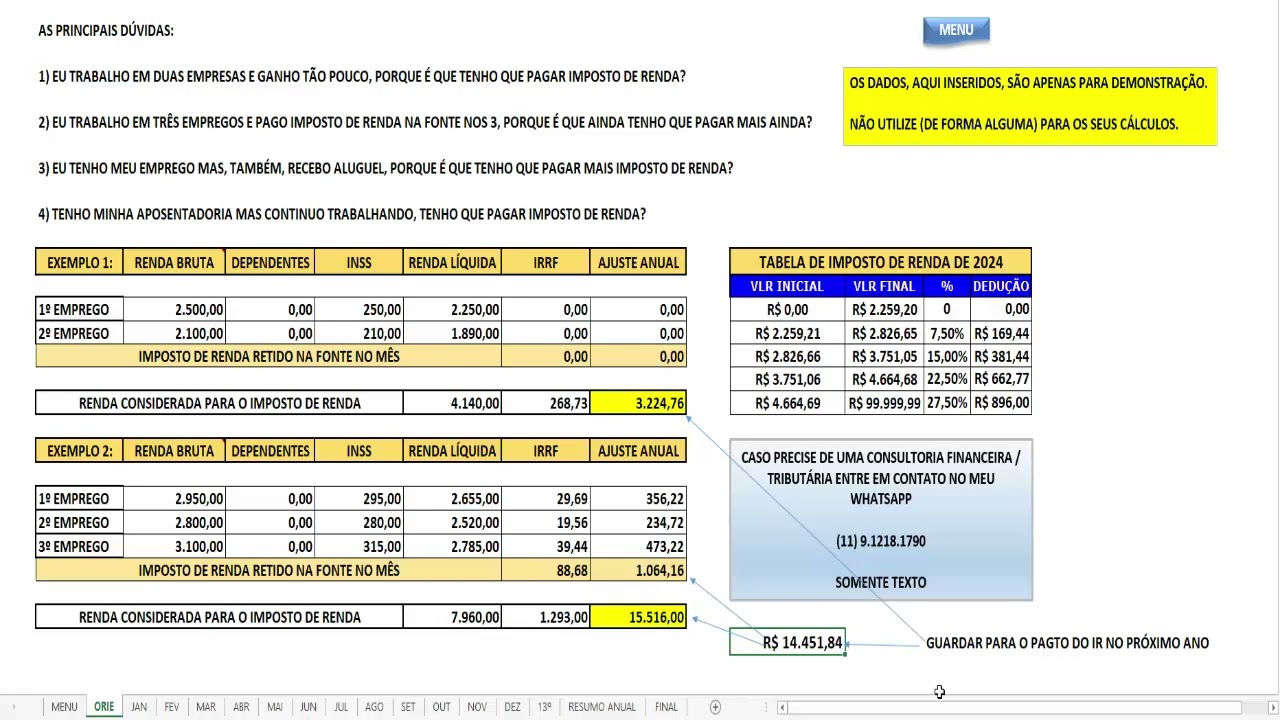The height and width of the screenshot is (720, 1280).
Task: Click the WhatsApp consultoria contact box
Action: click(881, 519)
